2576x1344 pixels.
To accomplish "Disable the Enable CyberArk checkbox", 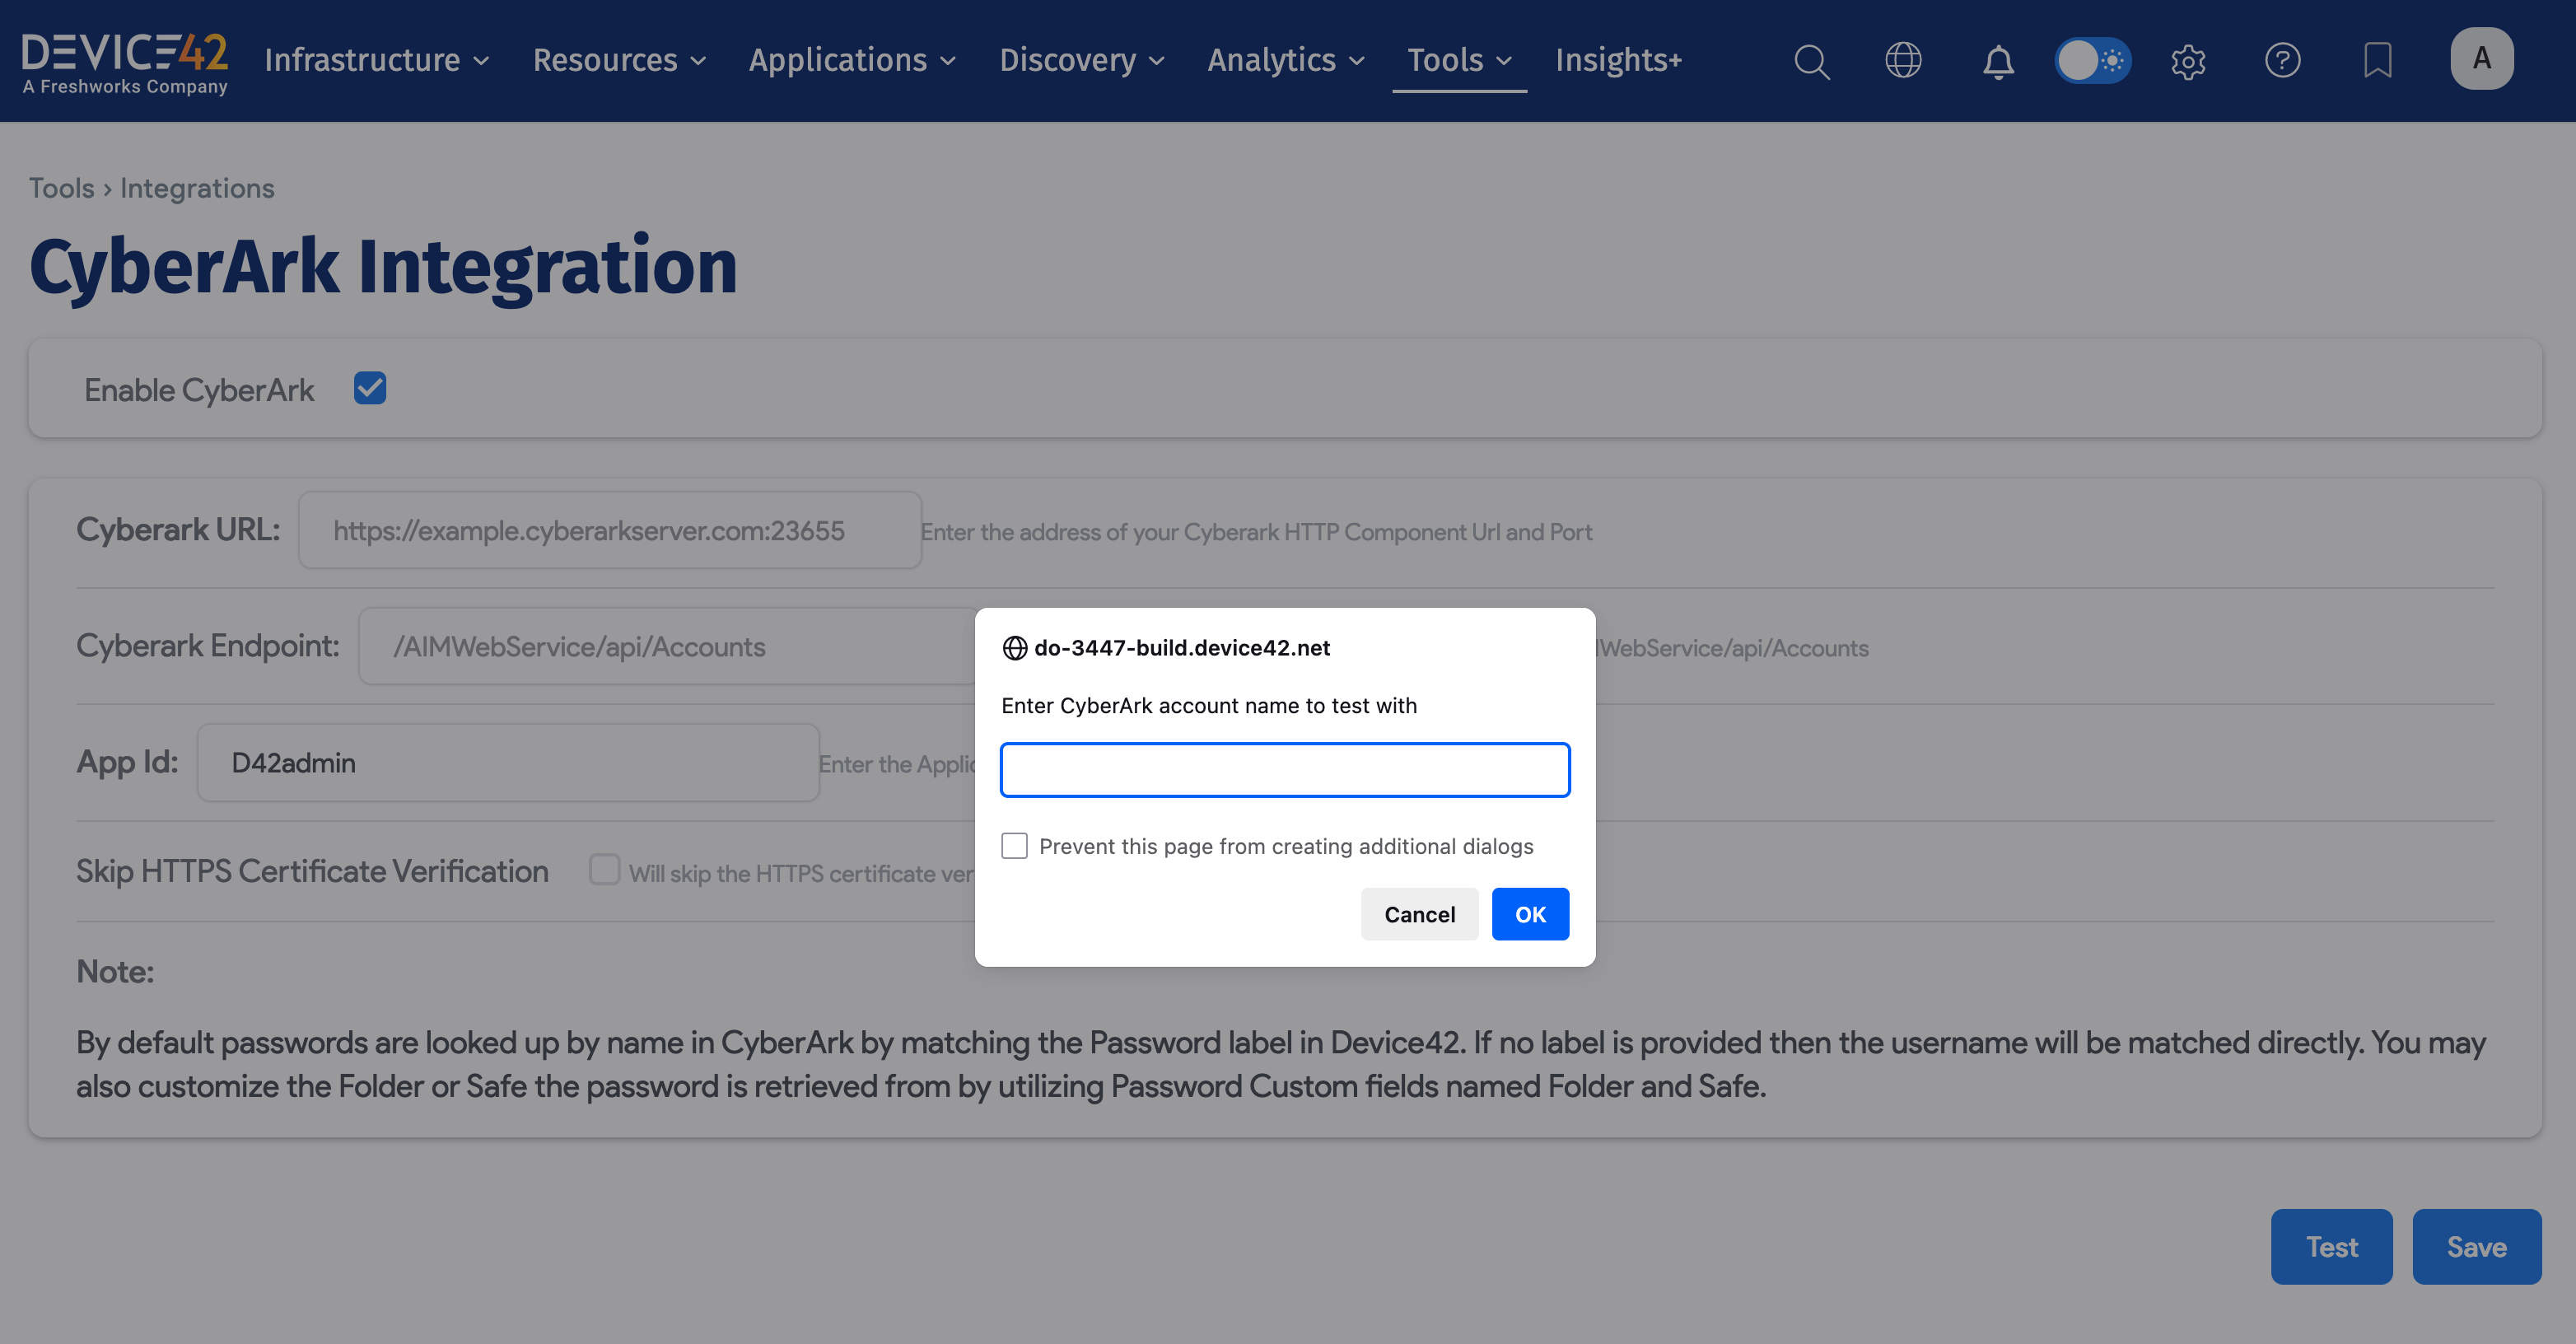I will [370, 389].
